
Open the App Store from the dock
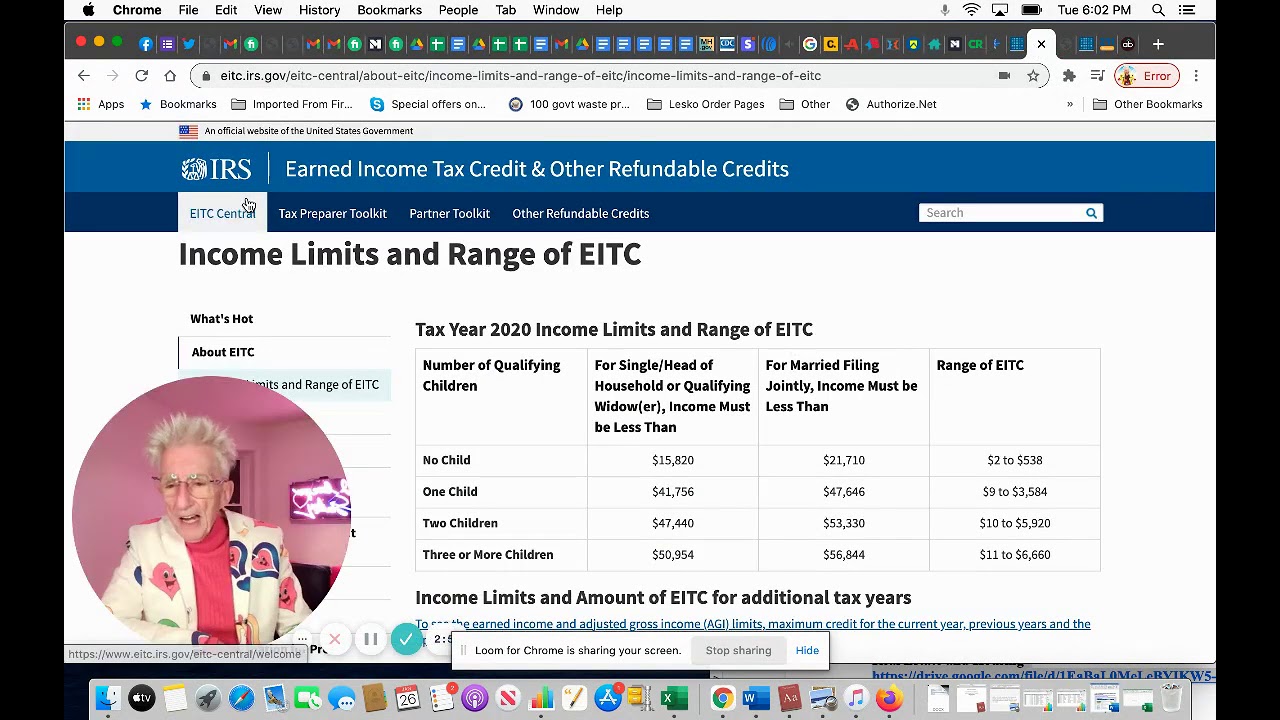pyautogui.click(x=608, y=698)
